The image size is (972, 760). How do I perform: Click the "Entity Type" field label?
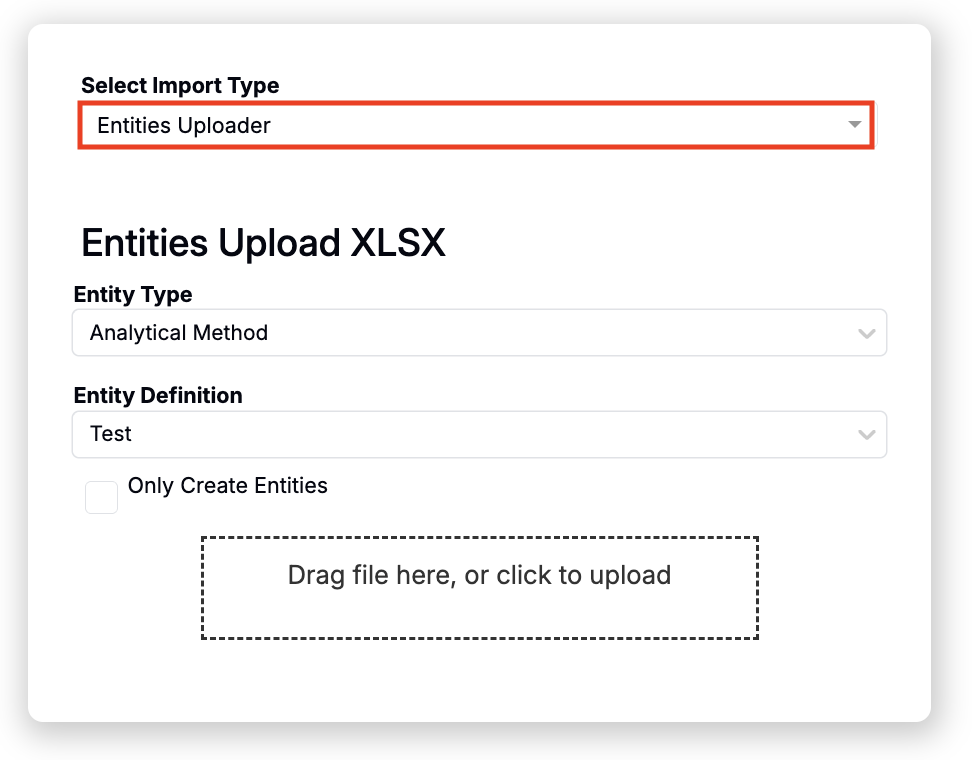click(133, 294)
